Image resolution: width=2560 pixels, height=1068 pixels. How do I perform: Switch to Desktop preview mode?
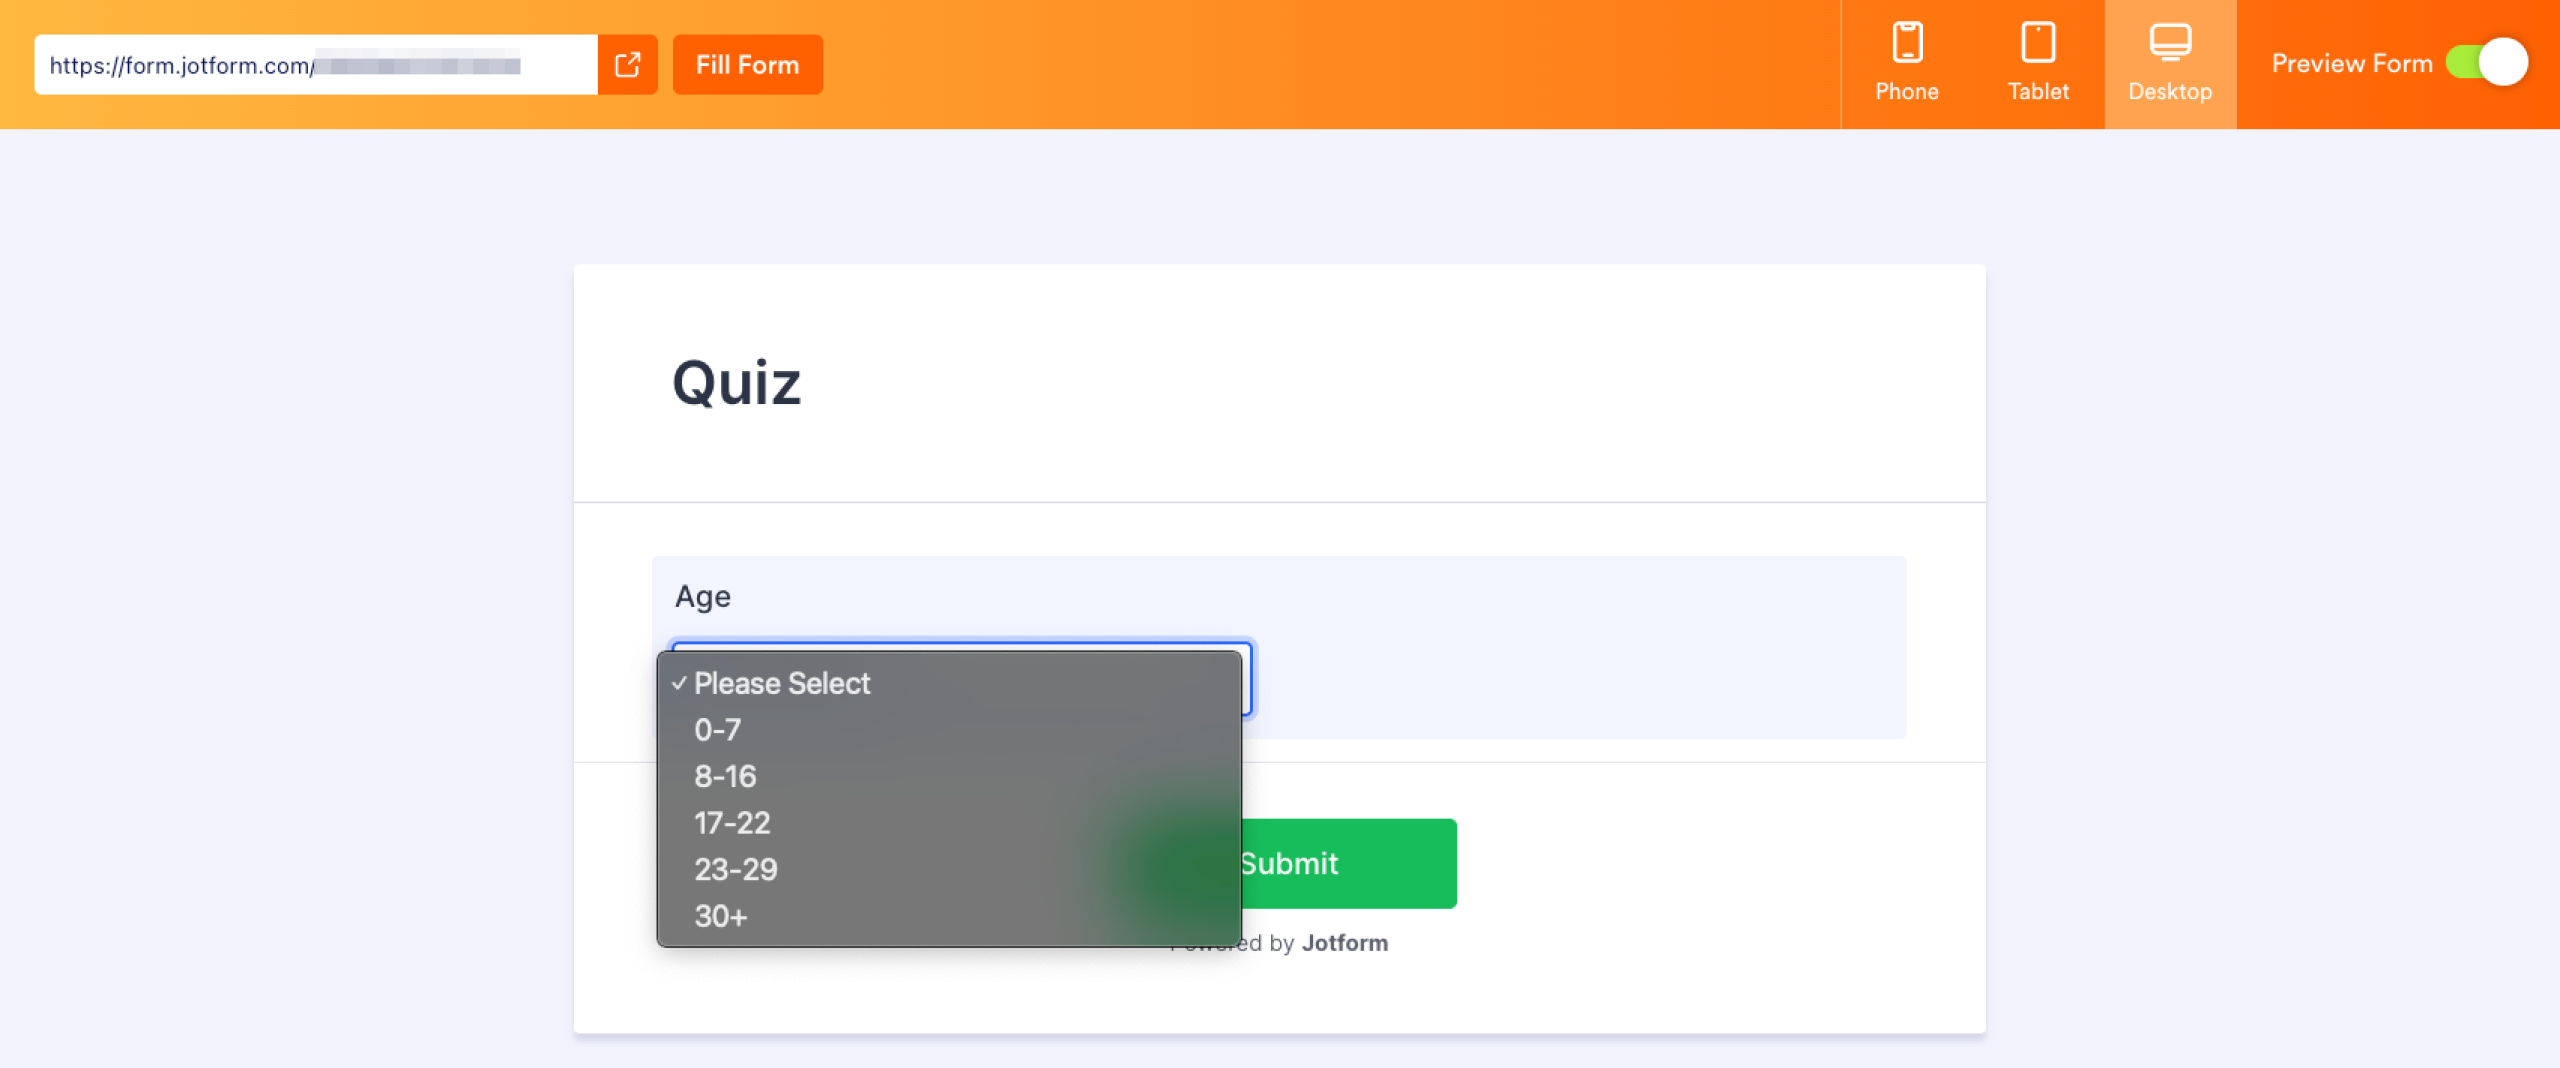click(x=2169, y=62)
